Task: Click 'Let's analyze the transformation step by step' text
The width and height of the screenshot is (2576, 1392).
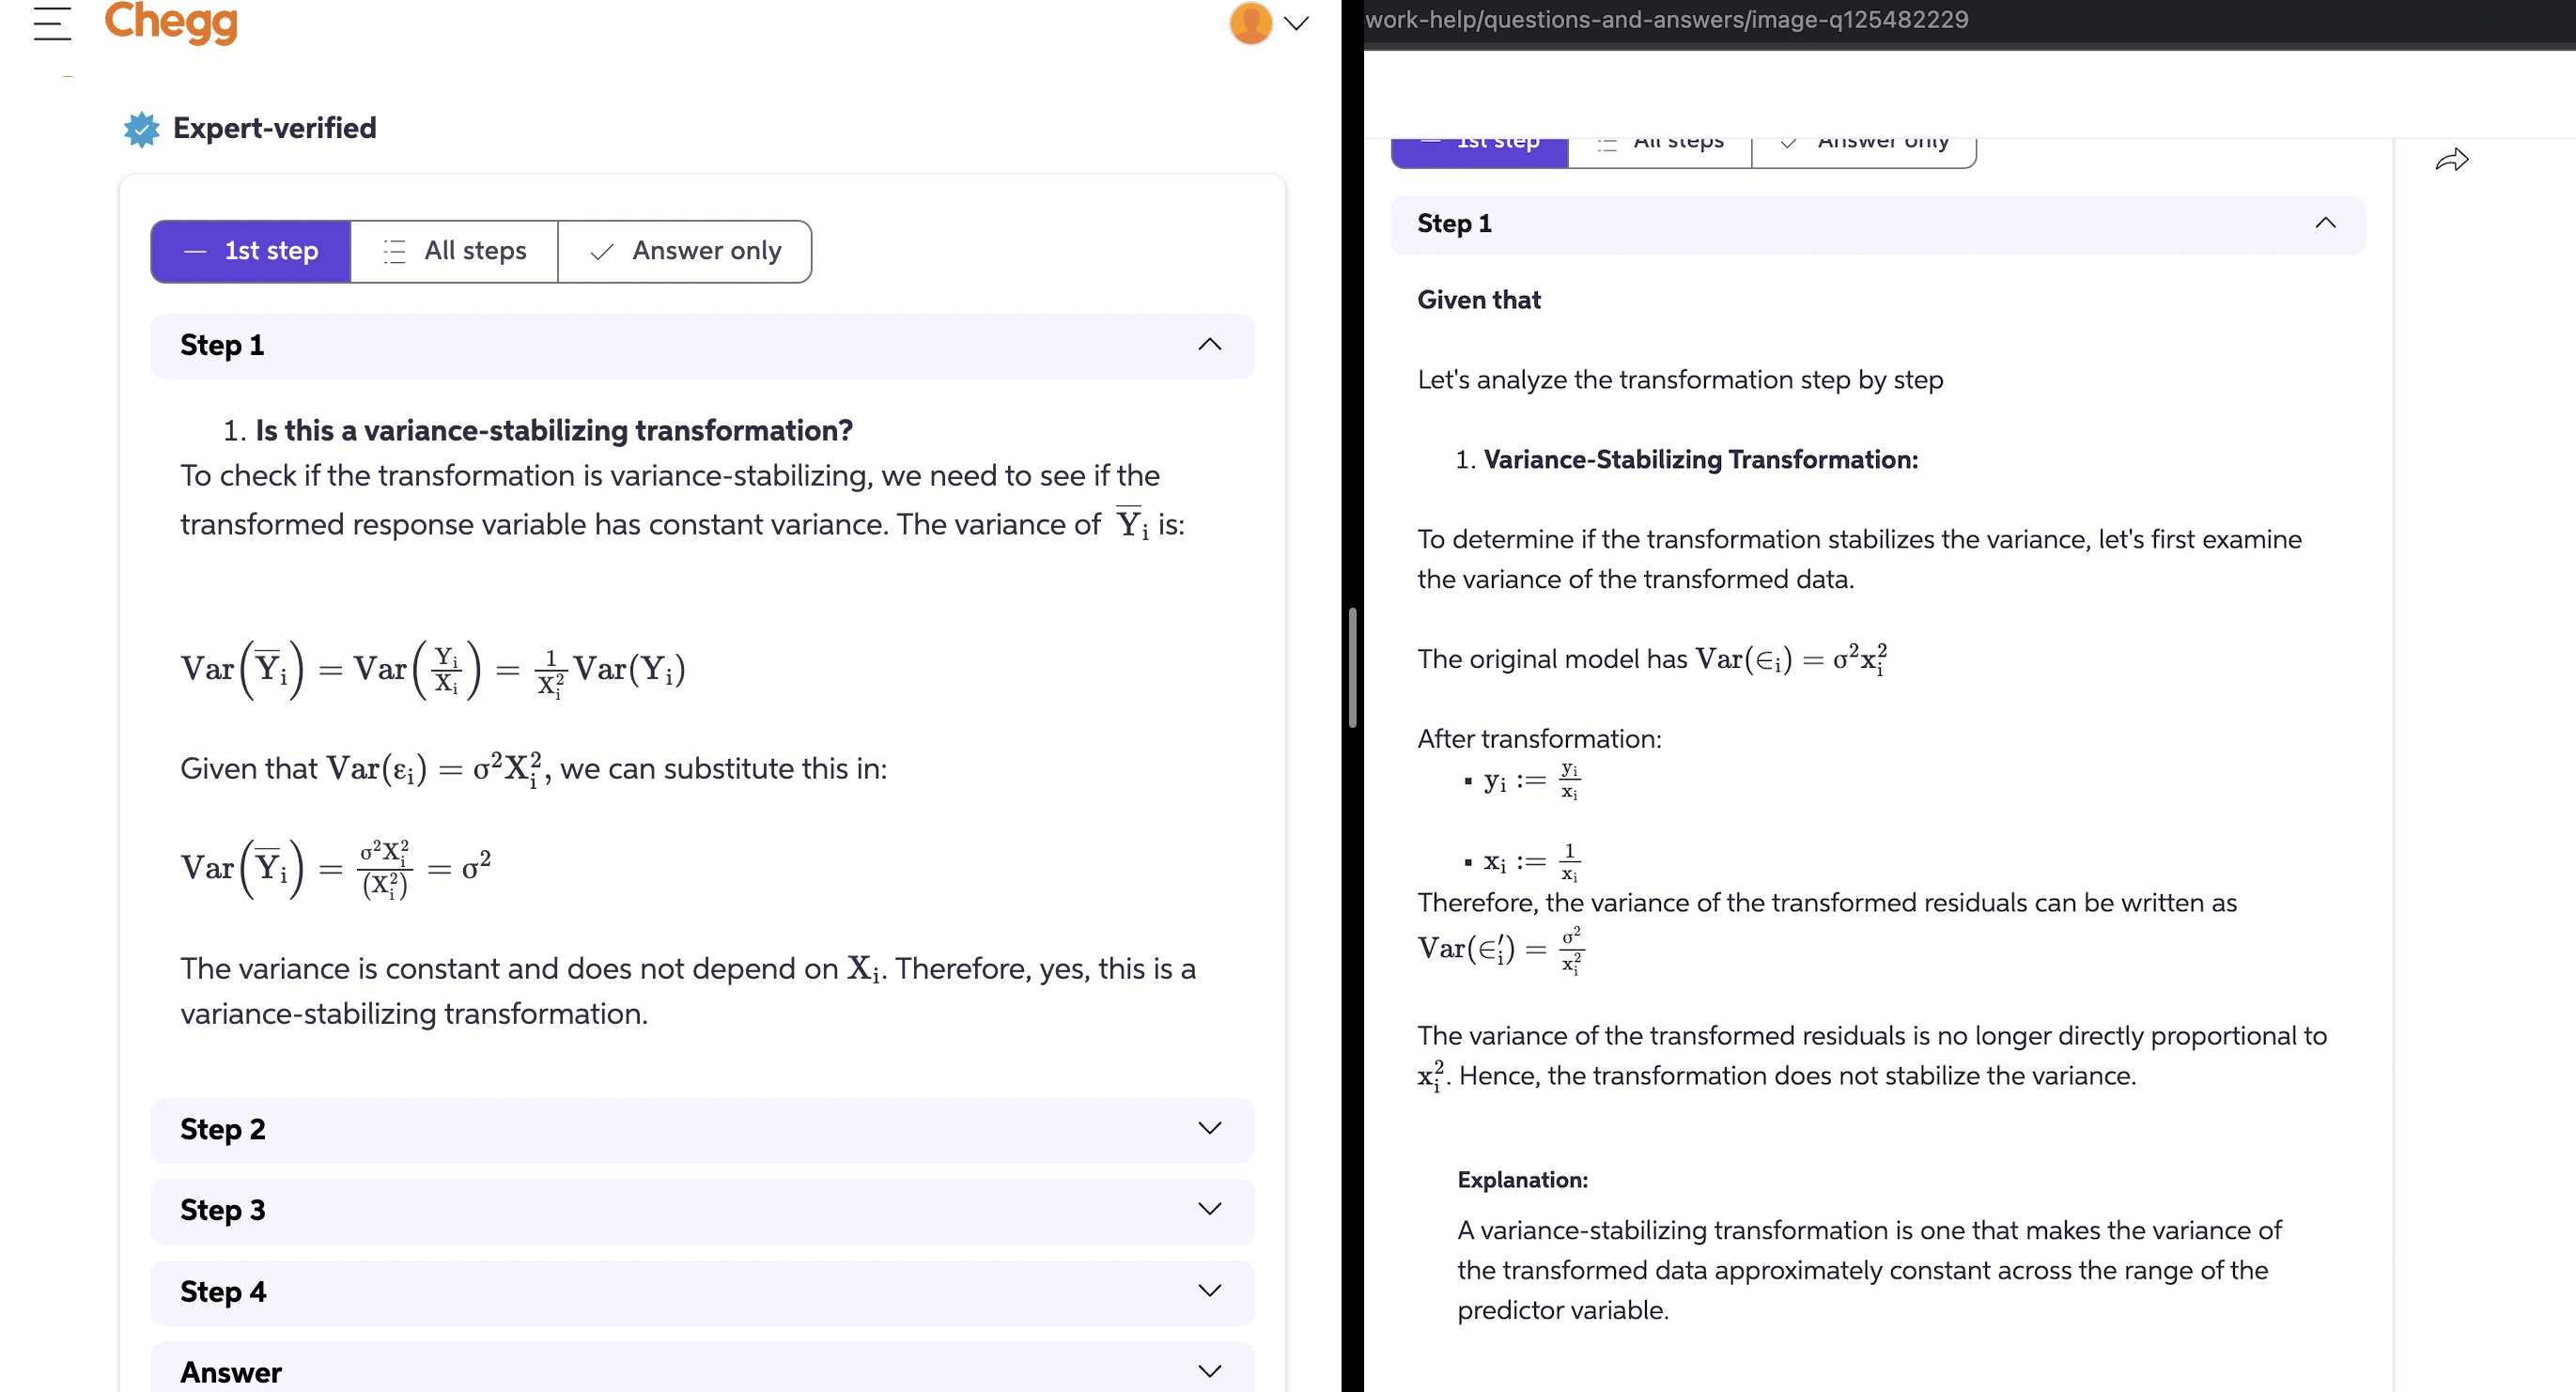Action: point(1680,380)
